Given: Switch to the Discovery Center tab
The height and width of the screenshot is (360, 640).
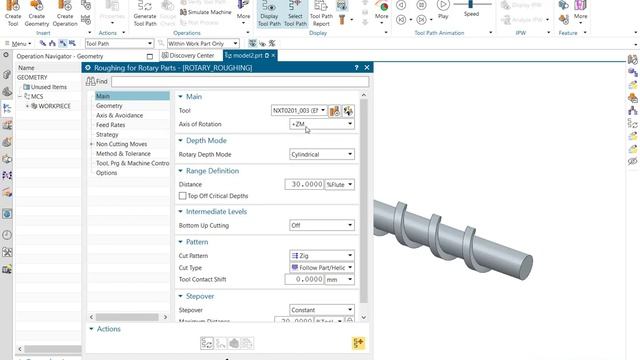Looking at the screenshot, I should click(188, 55).
